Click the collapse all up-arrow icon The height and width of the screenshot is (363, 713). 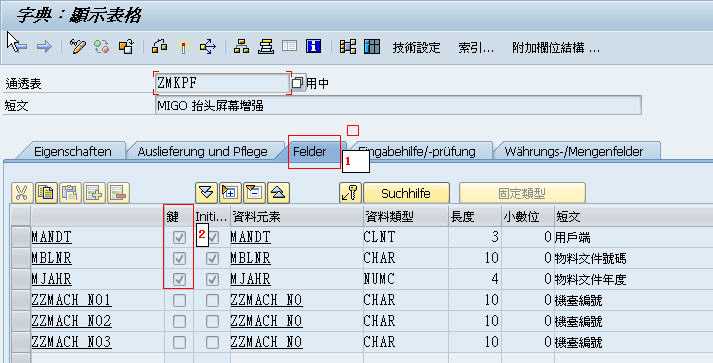279,193
